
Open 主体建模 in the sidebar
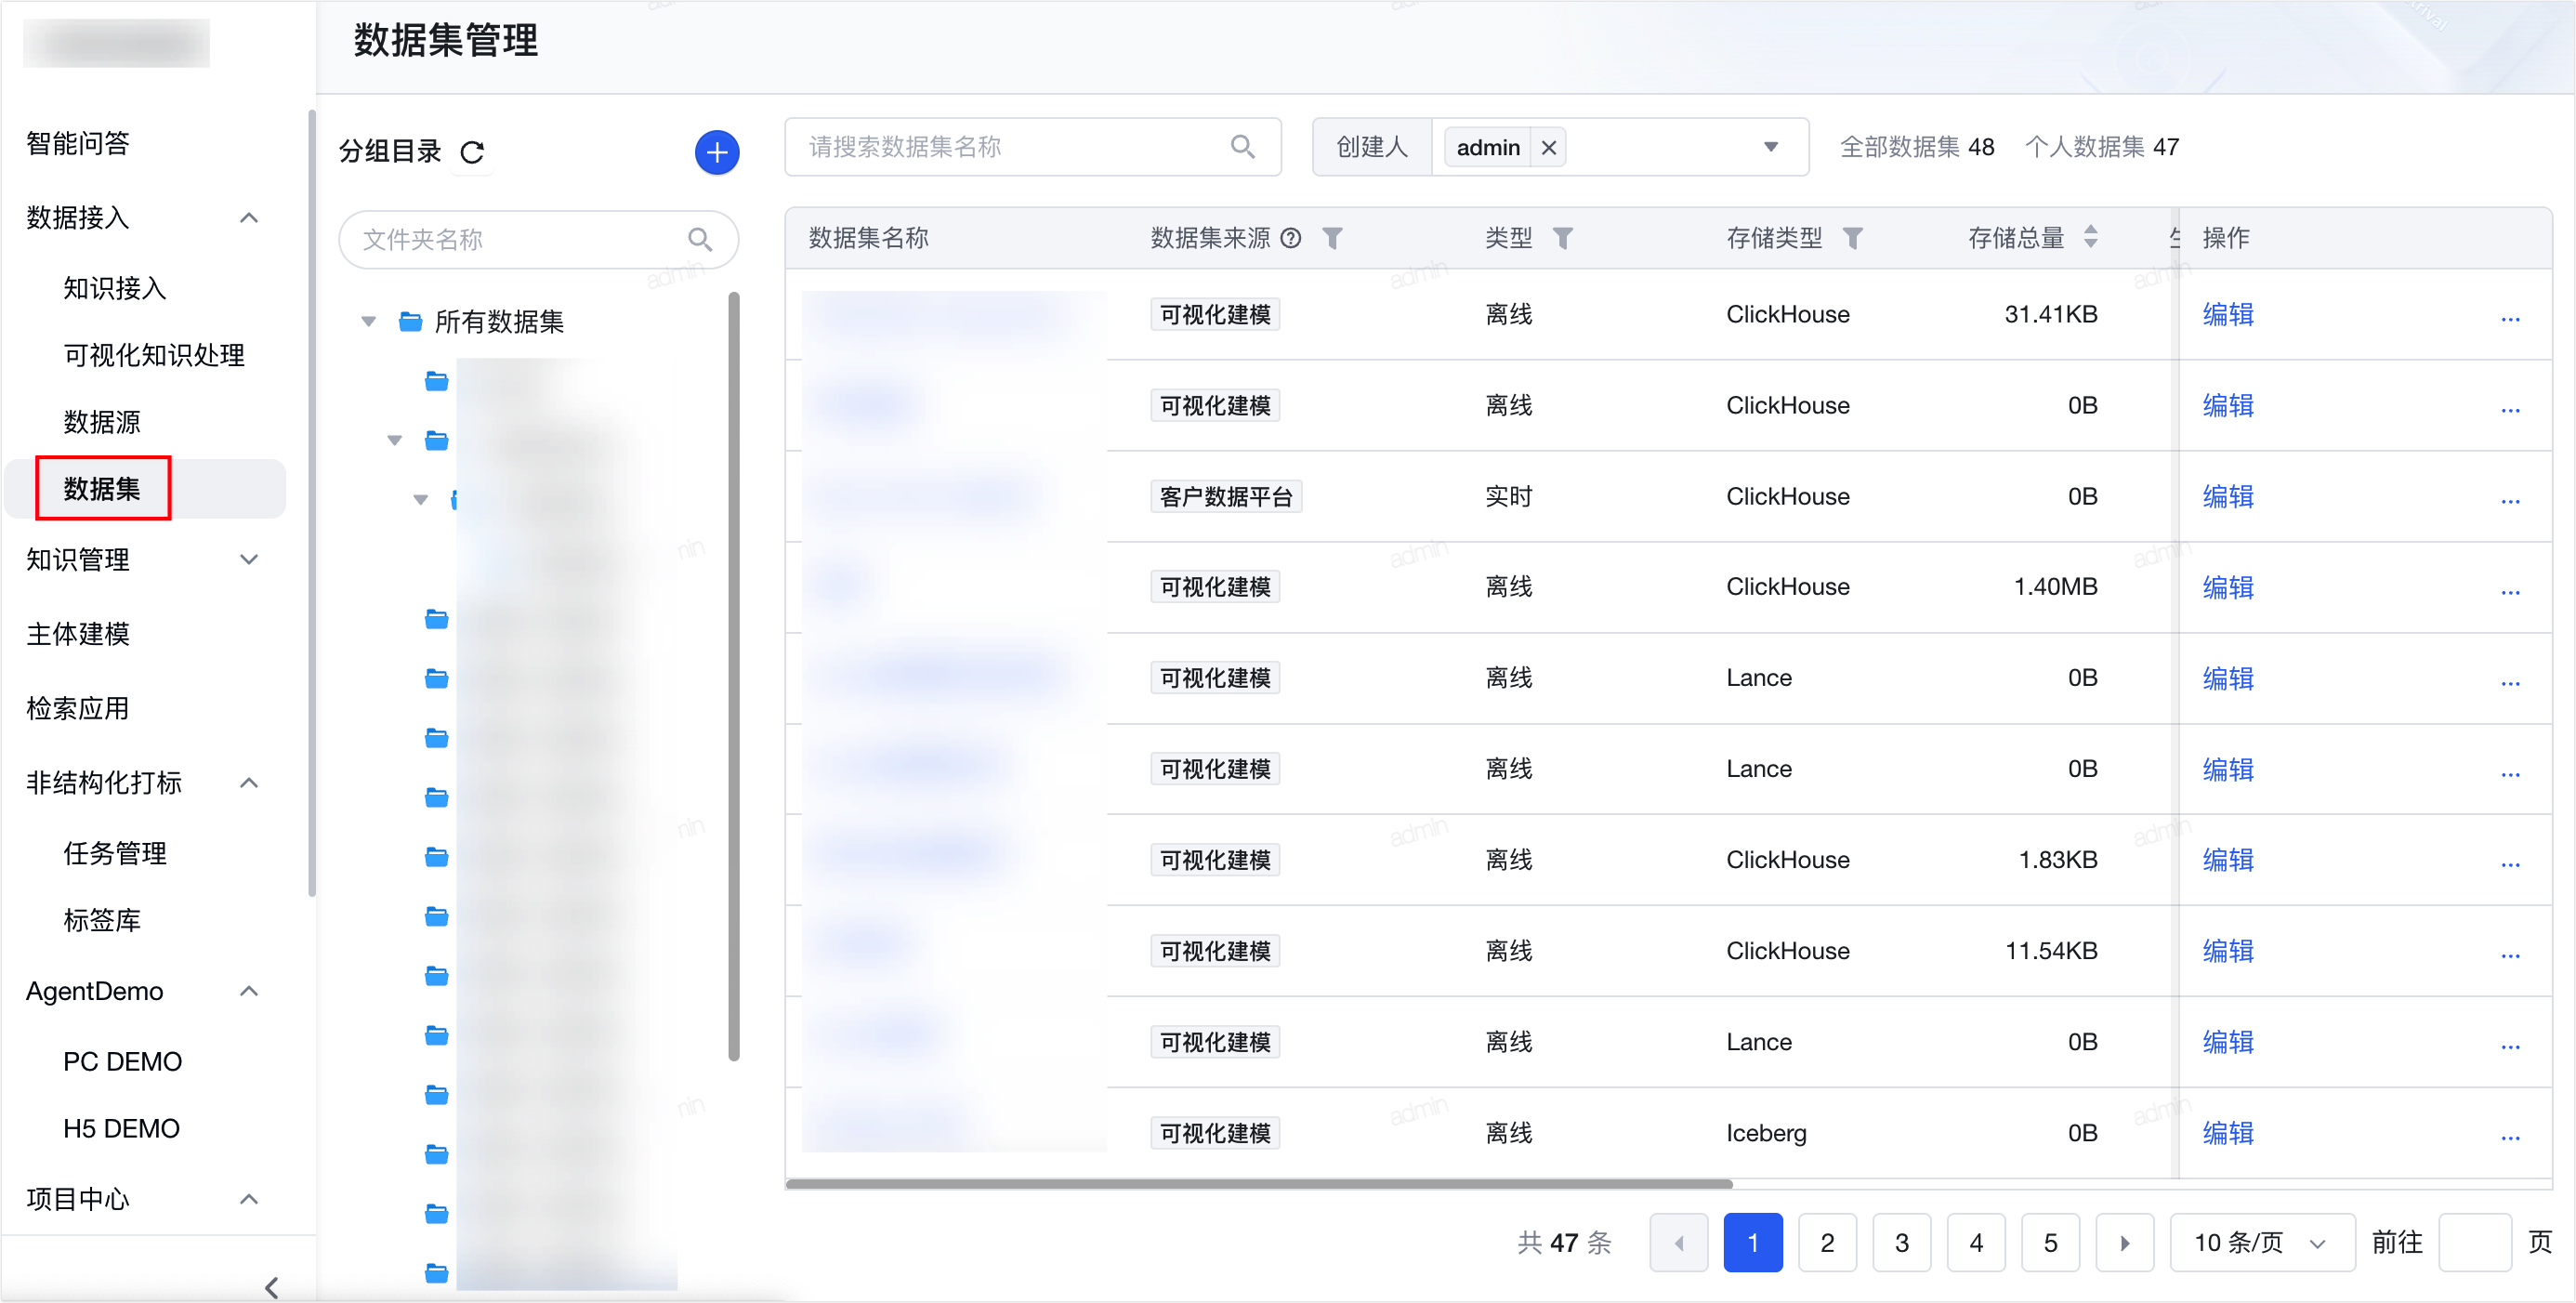point(78,634)
